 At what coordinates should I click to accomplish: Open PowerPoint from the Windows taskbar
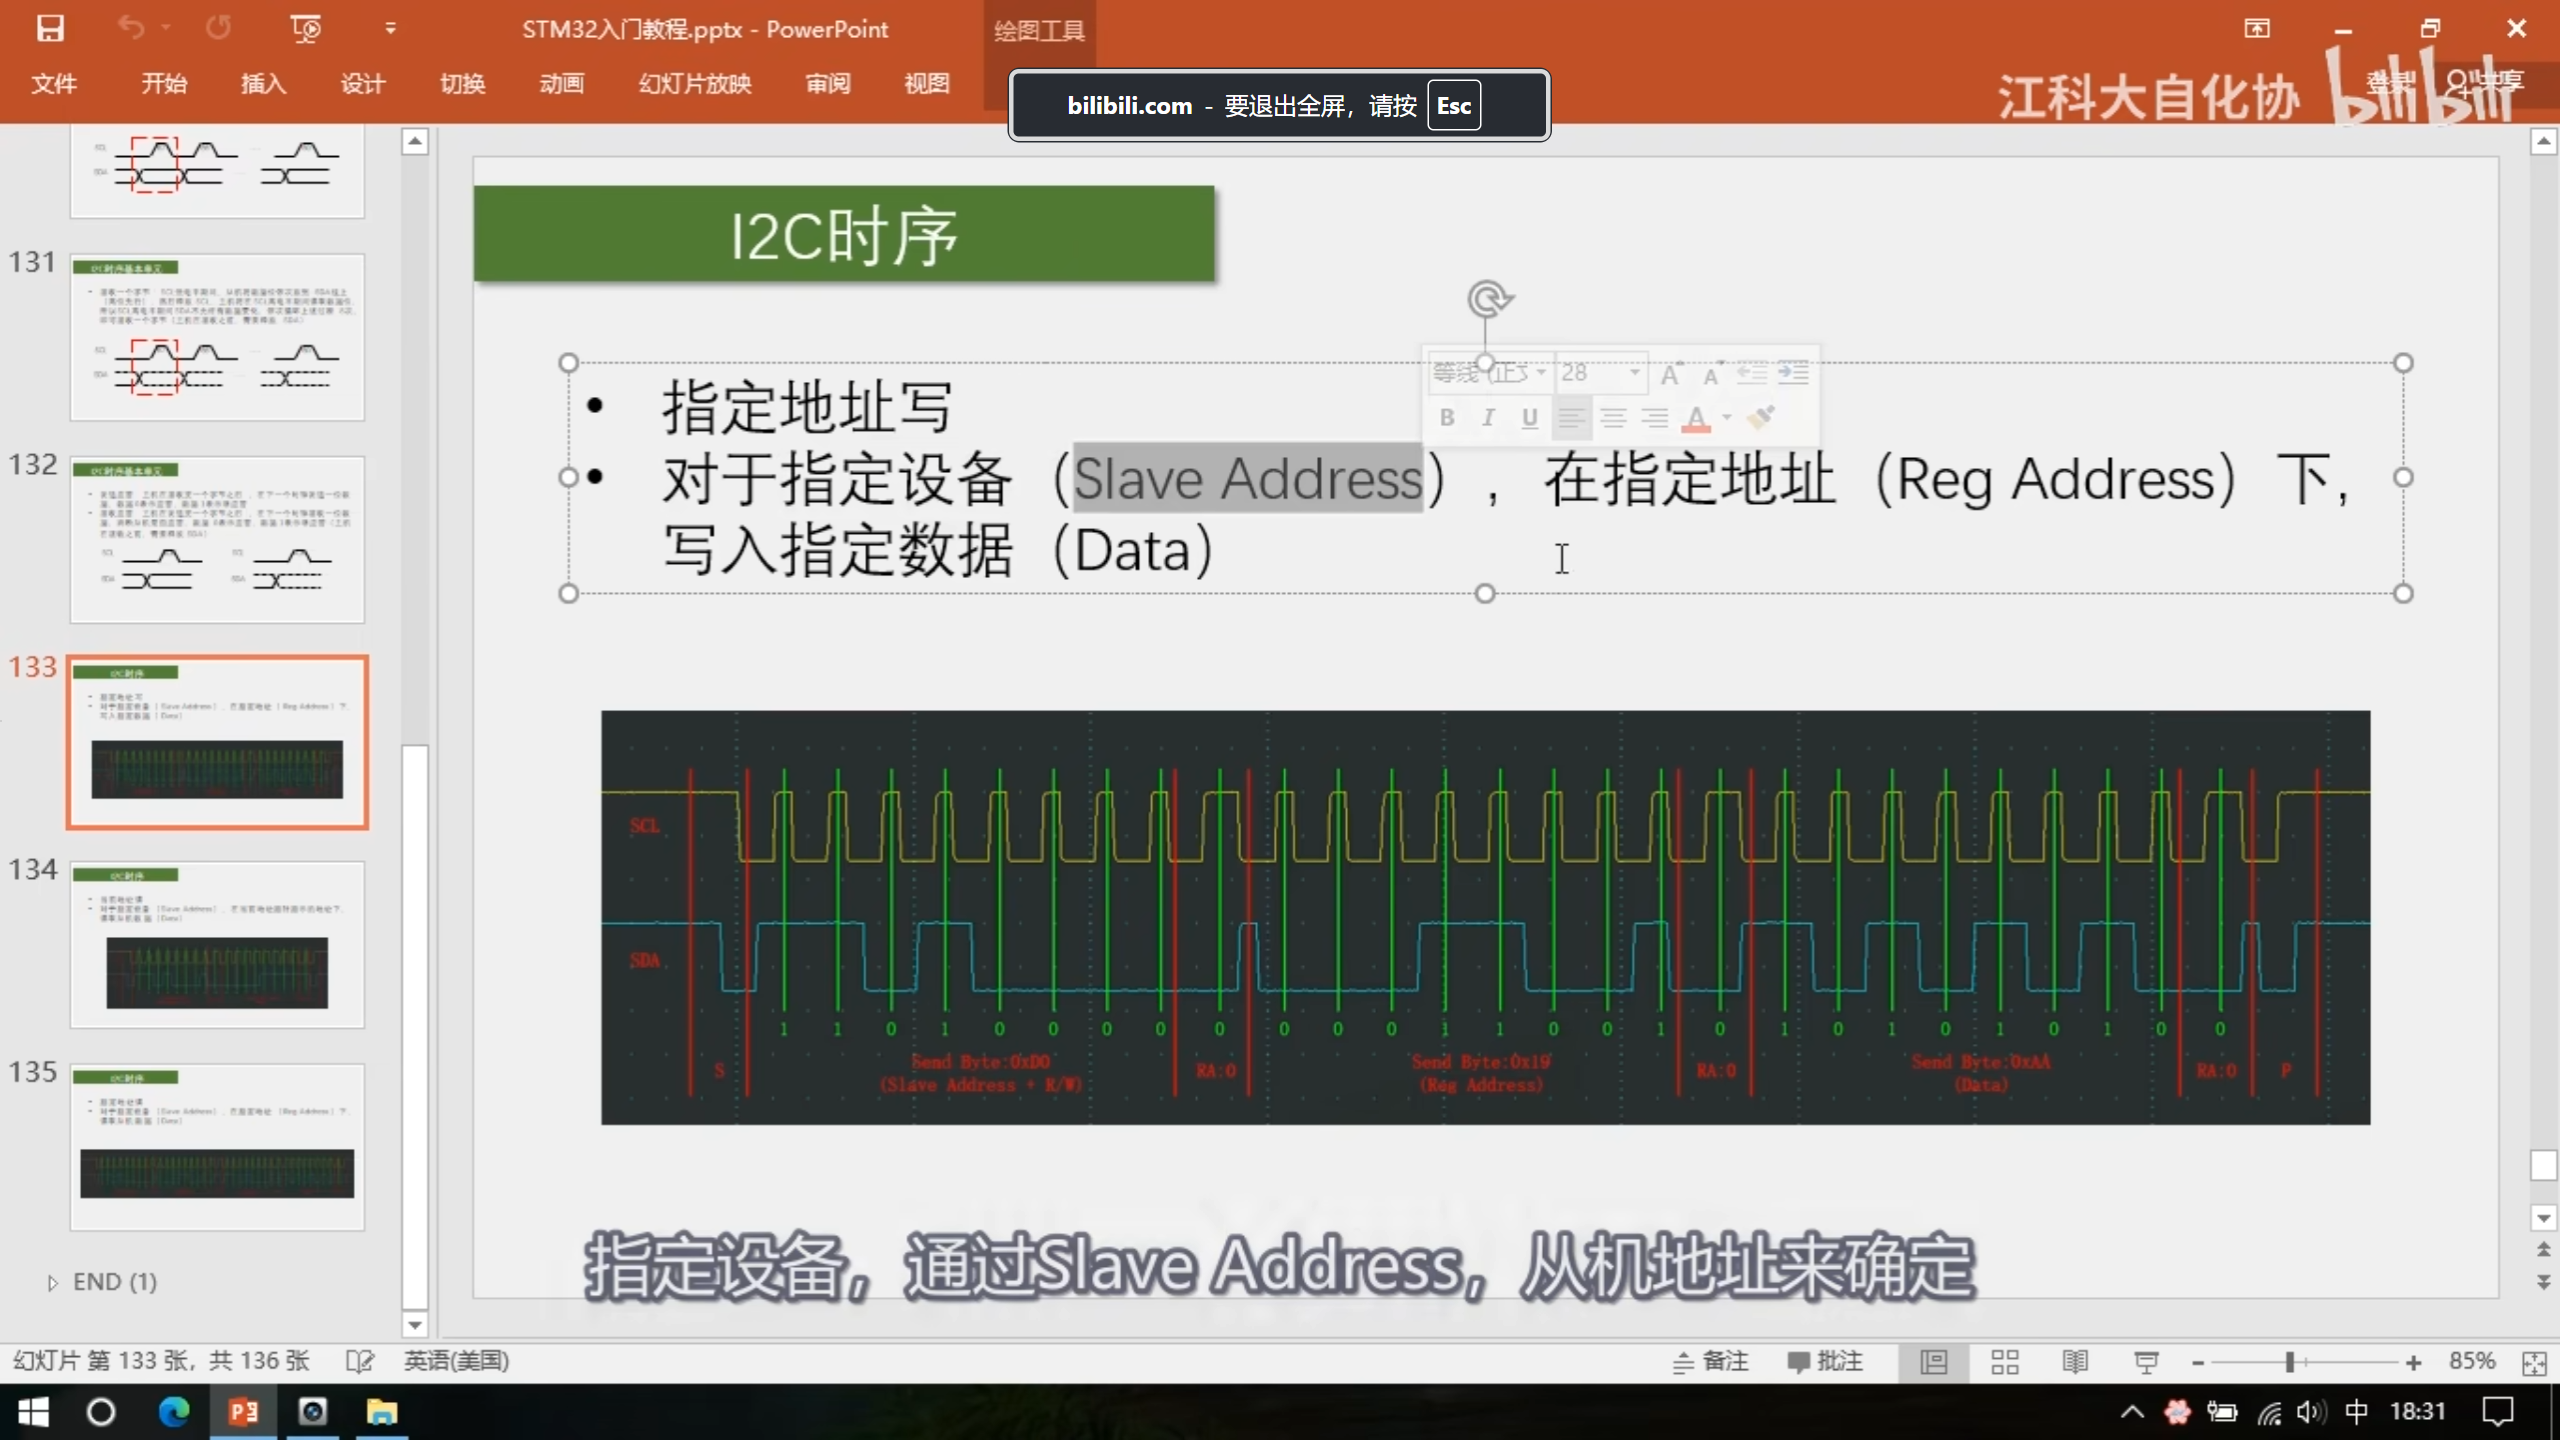pos(244,1412)
